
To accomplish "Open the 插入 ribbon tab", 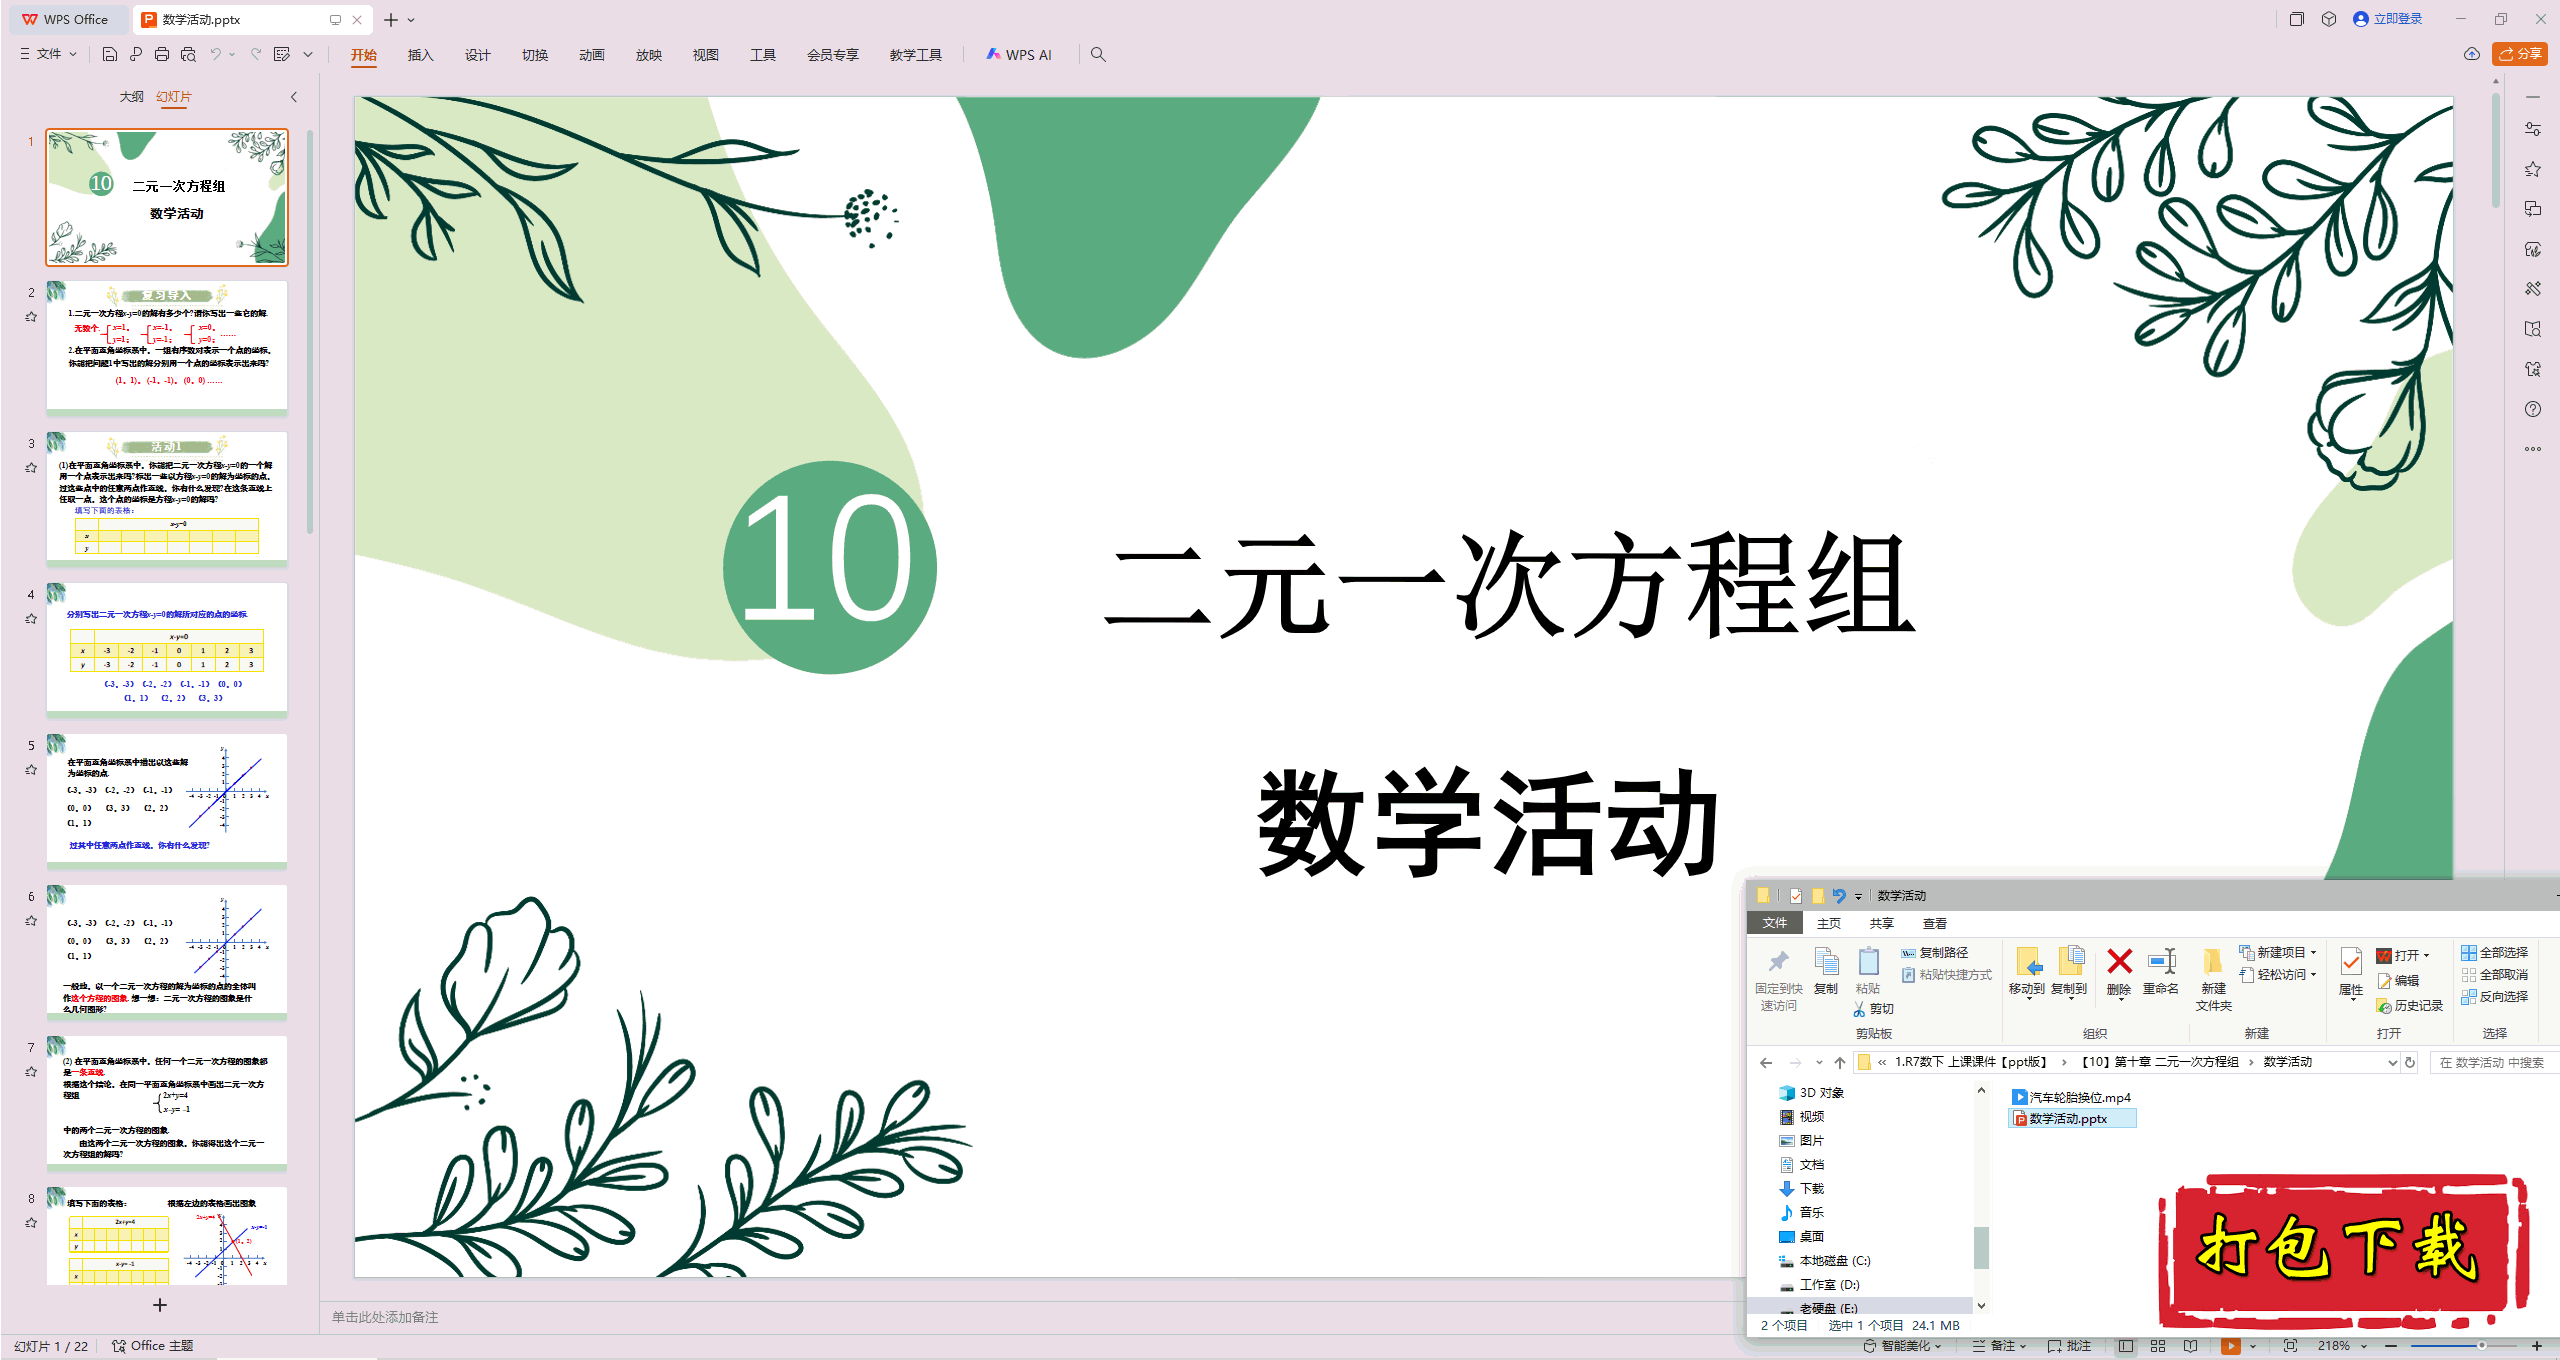I will [420, 54].
